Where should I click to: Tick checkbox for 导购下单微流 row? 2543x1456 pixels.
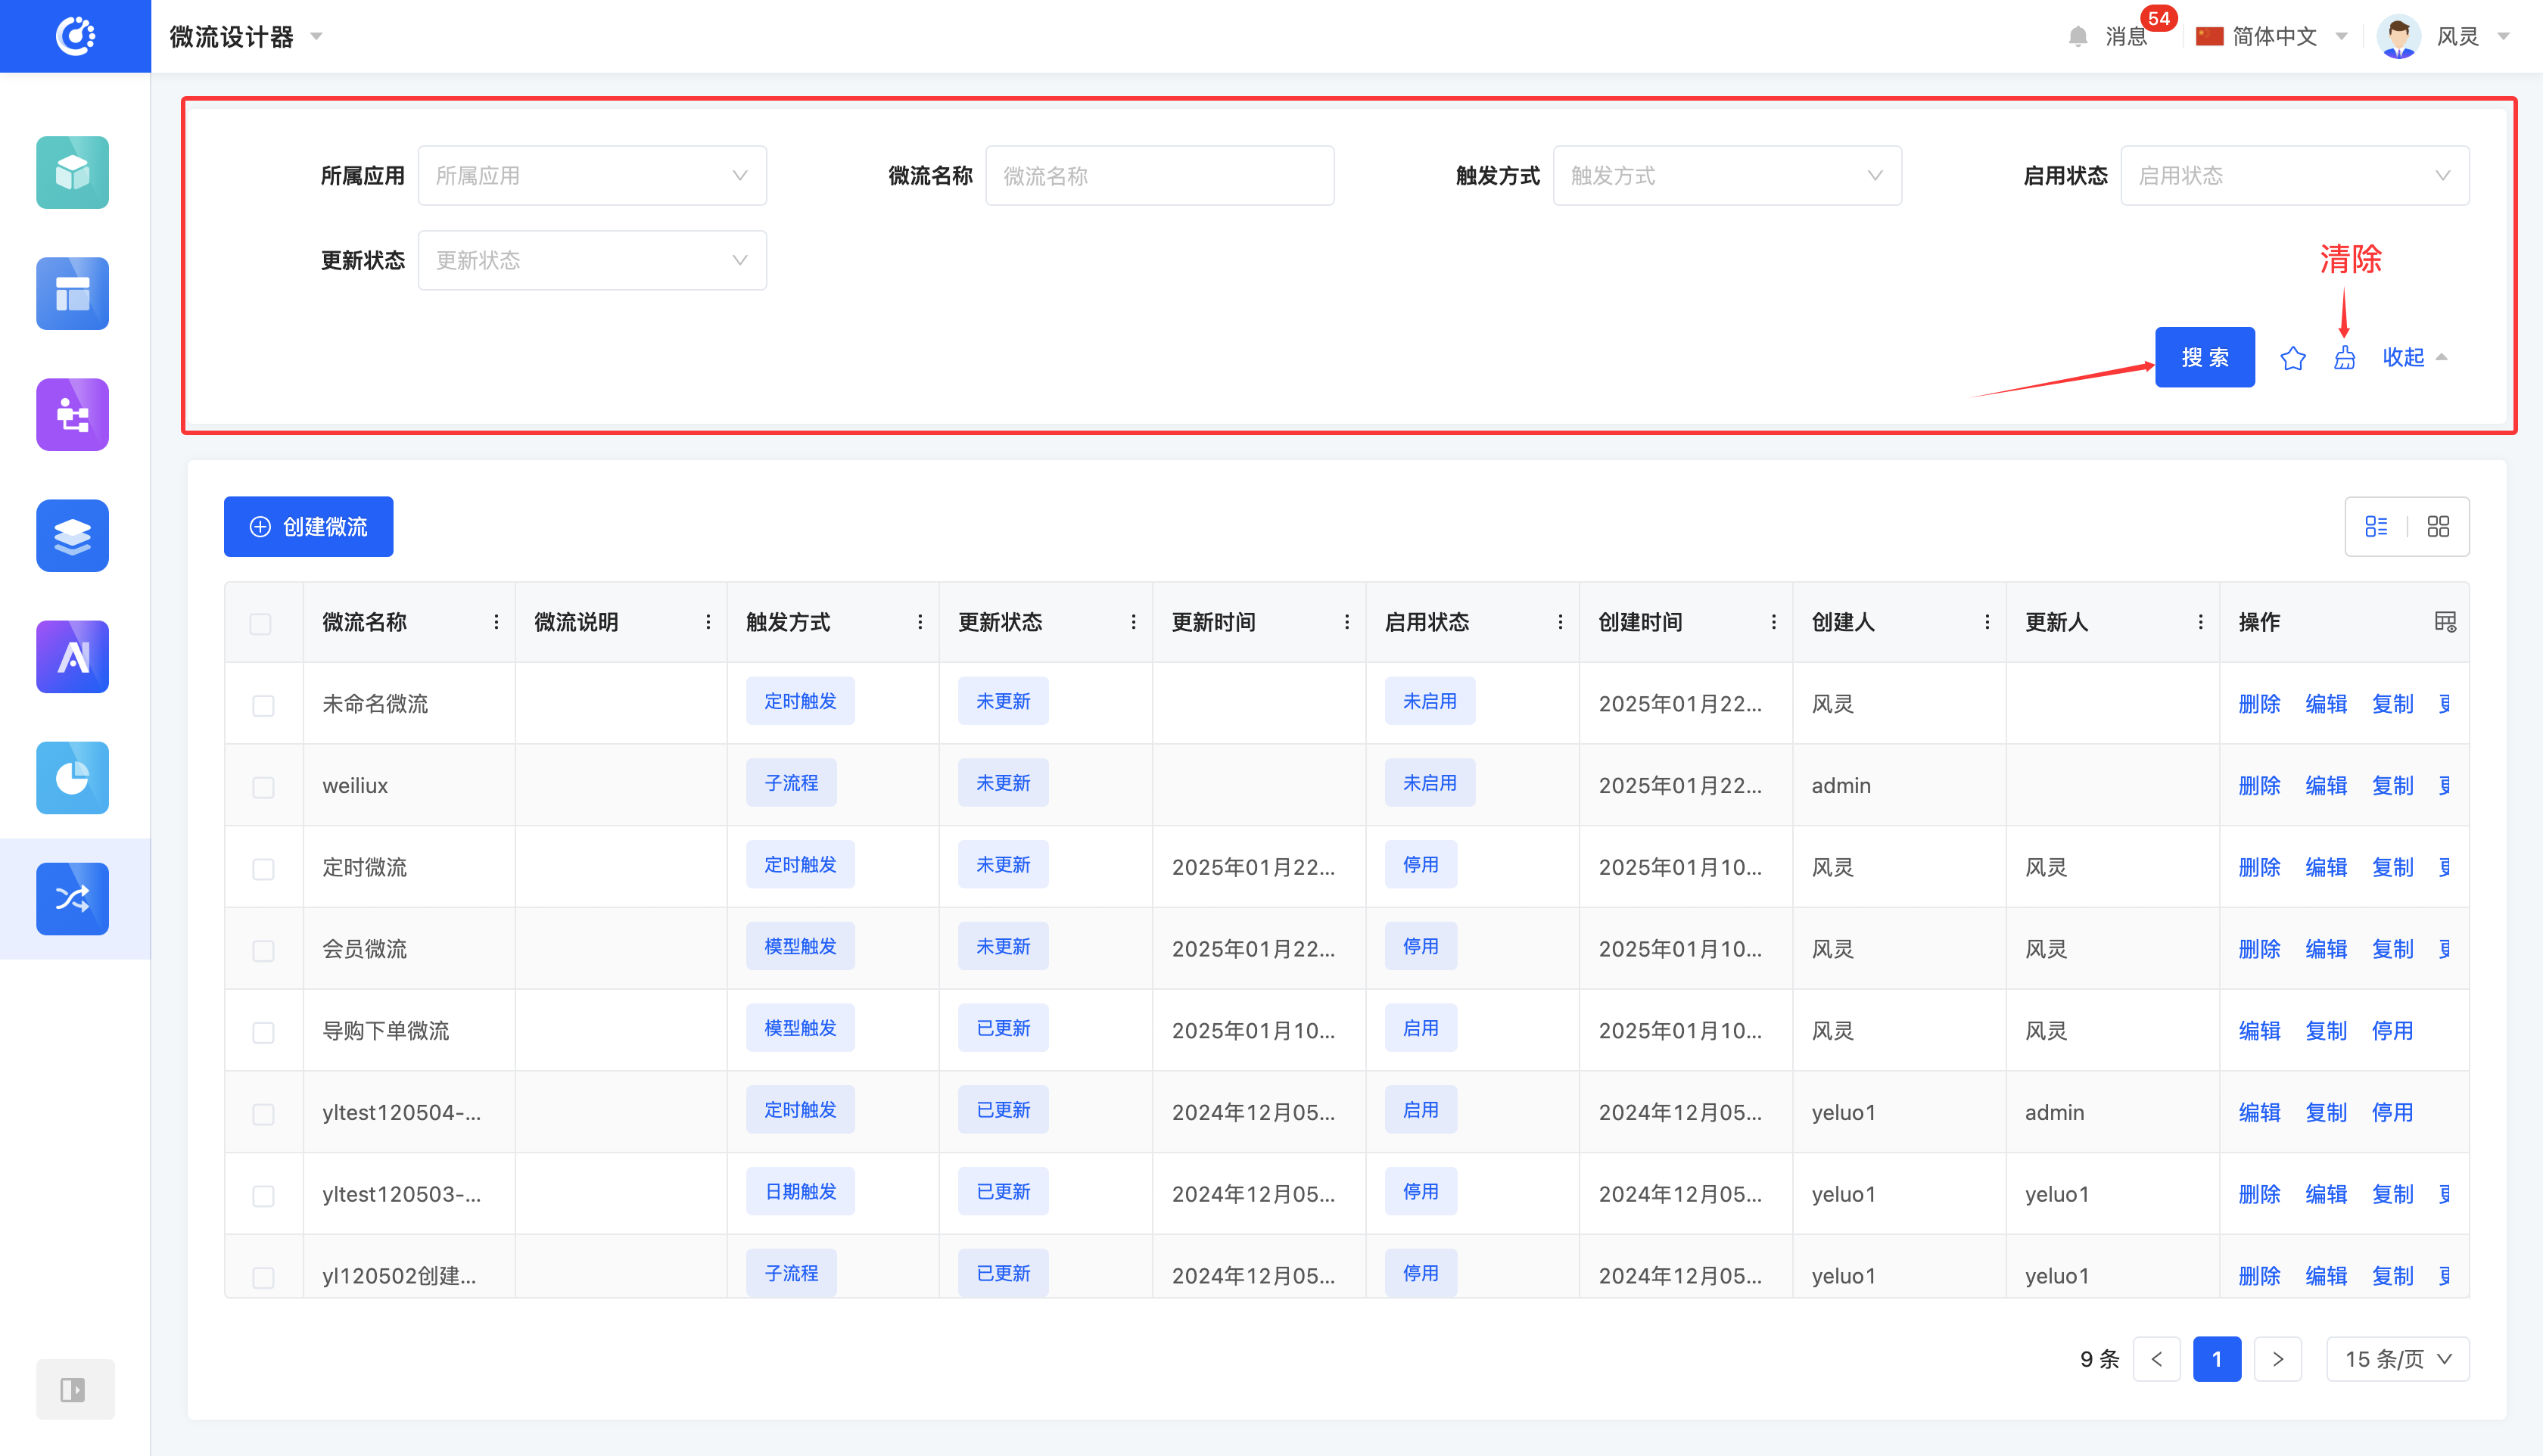[x=263, y=1032]
